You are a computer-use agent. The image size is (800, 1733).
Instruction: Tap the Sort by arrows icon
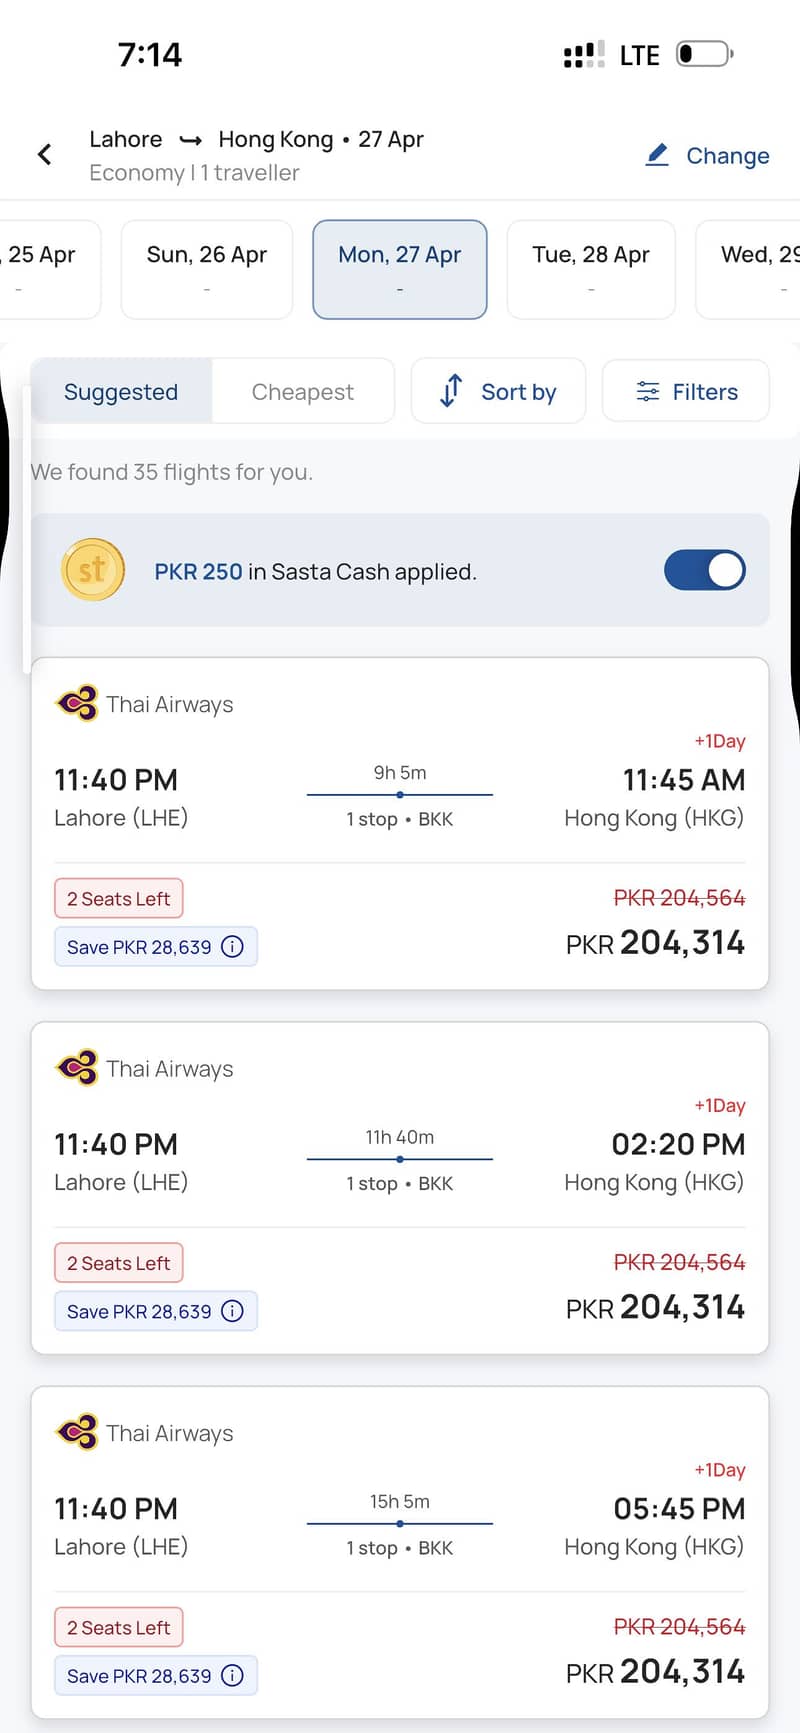click(451, 391)
